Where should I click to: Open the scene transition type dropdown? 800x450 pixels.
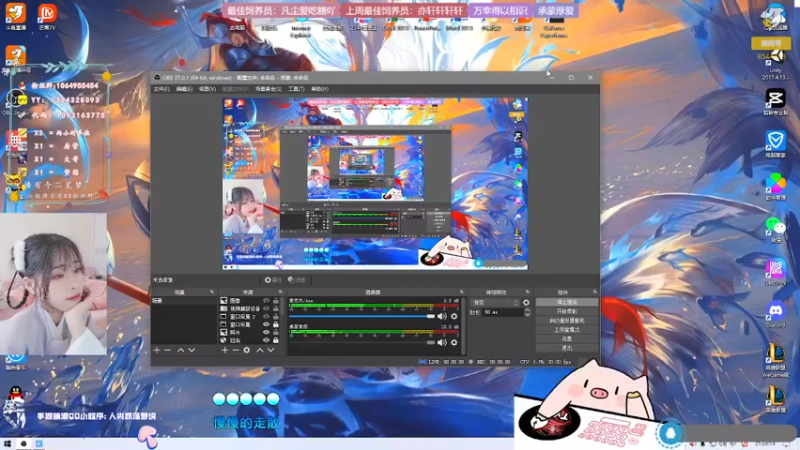495,303
